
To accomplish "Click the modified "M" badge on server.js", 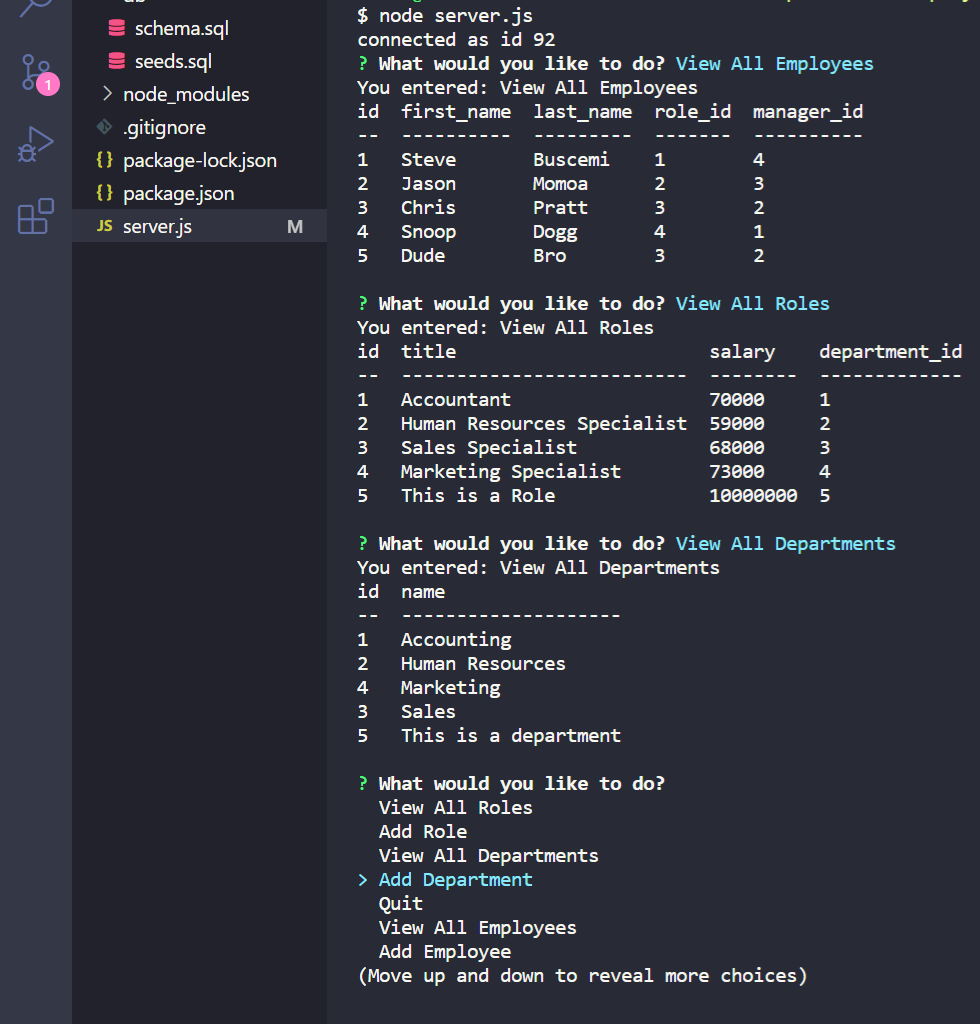I will [294, 227].
